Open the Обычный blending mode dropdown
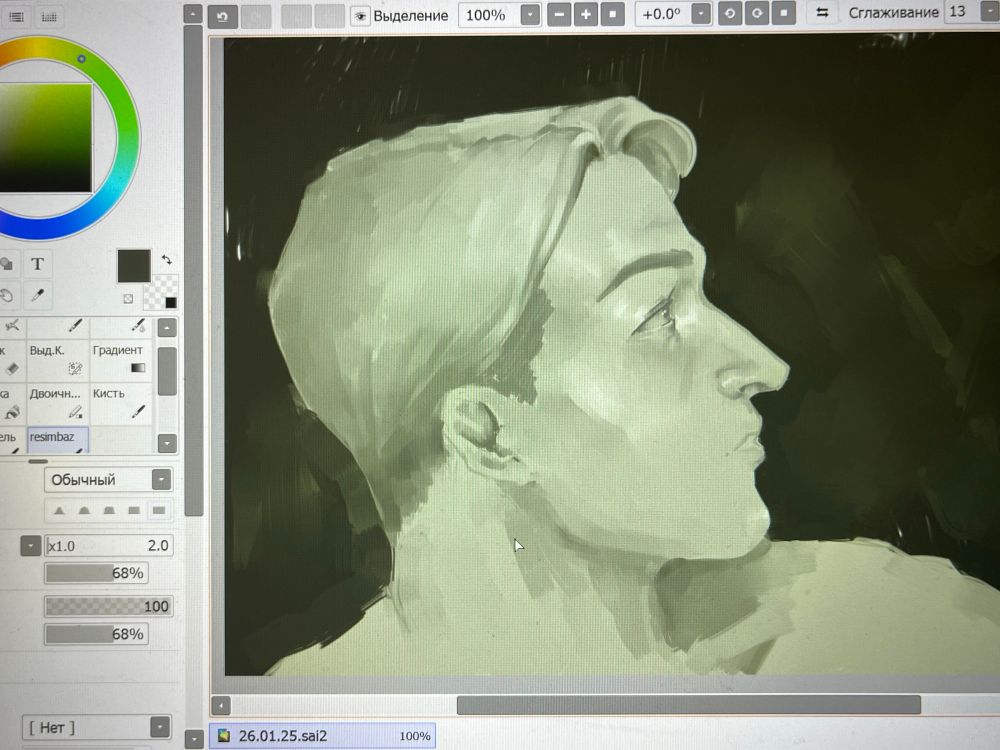 (x=161, y=480)
